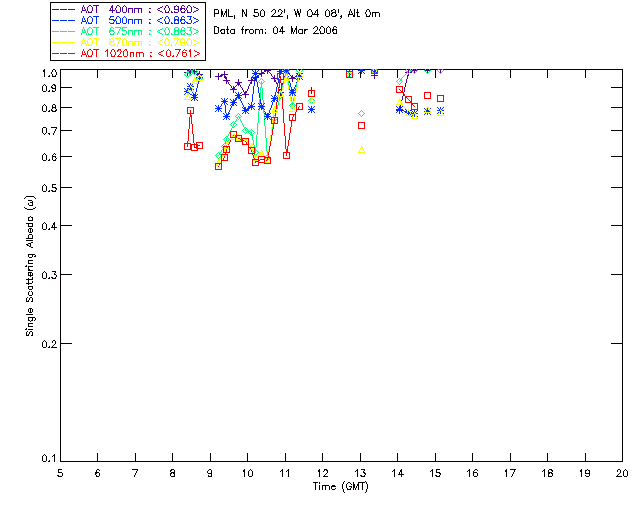Click the y-axis tick label 0.2
The height and width of the screenshot is (512, 640).
point(47,344)
